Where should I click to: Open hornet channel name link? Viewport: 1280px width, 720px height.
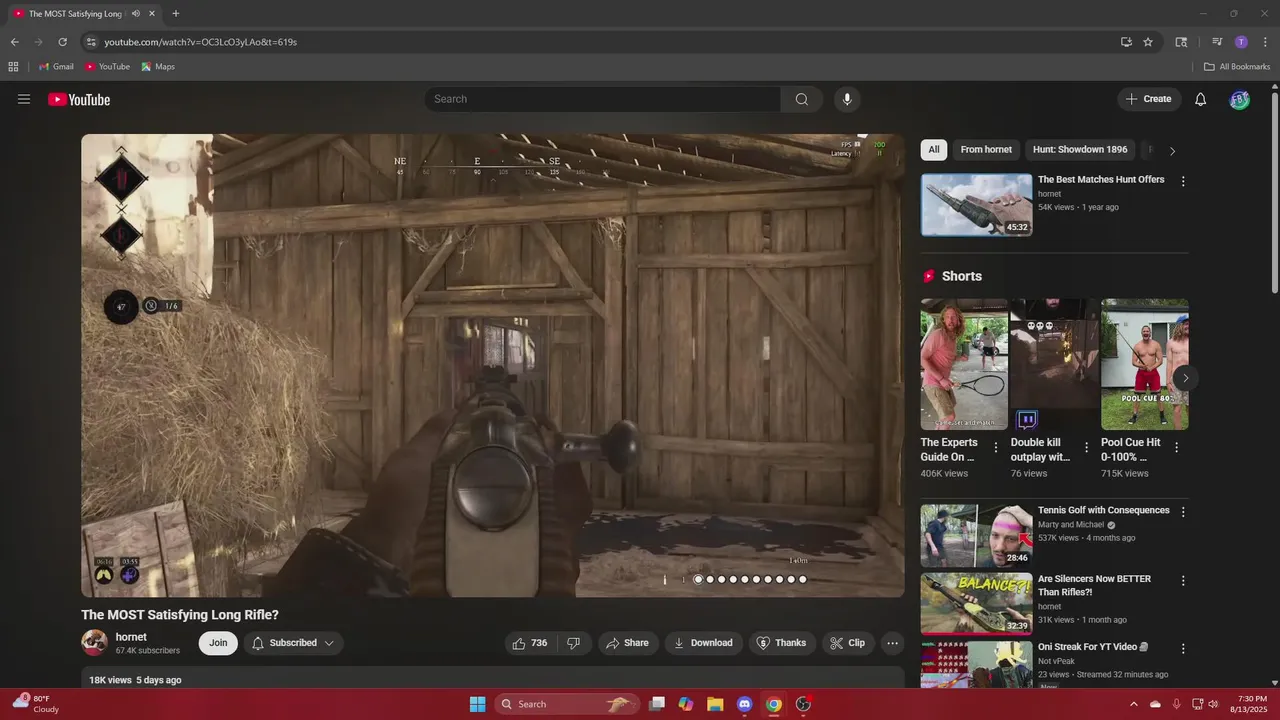(131, 637)
